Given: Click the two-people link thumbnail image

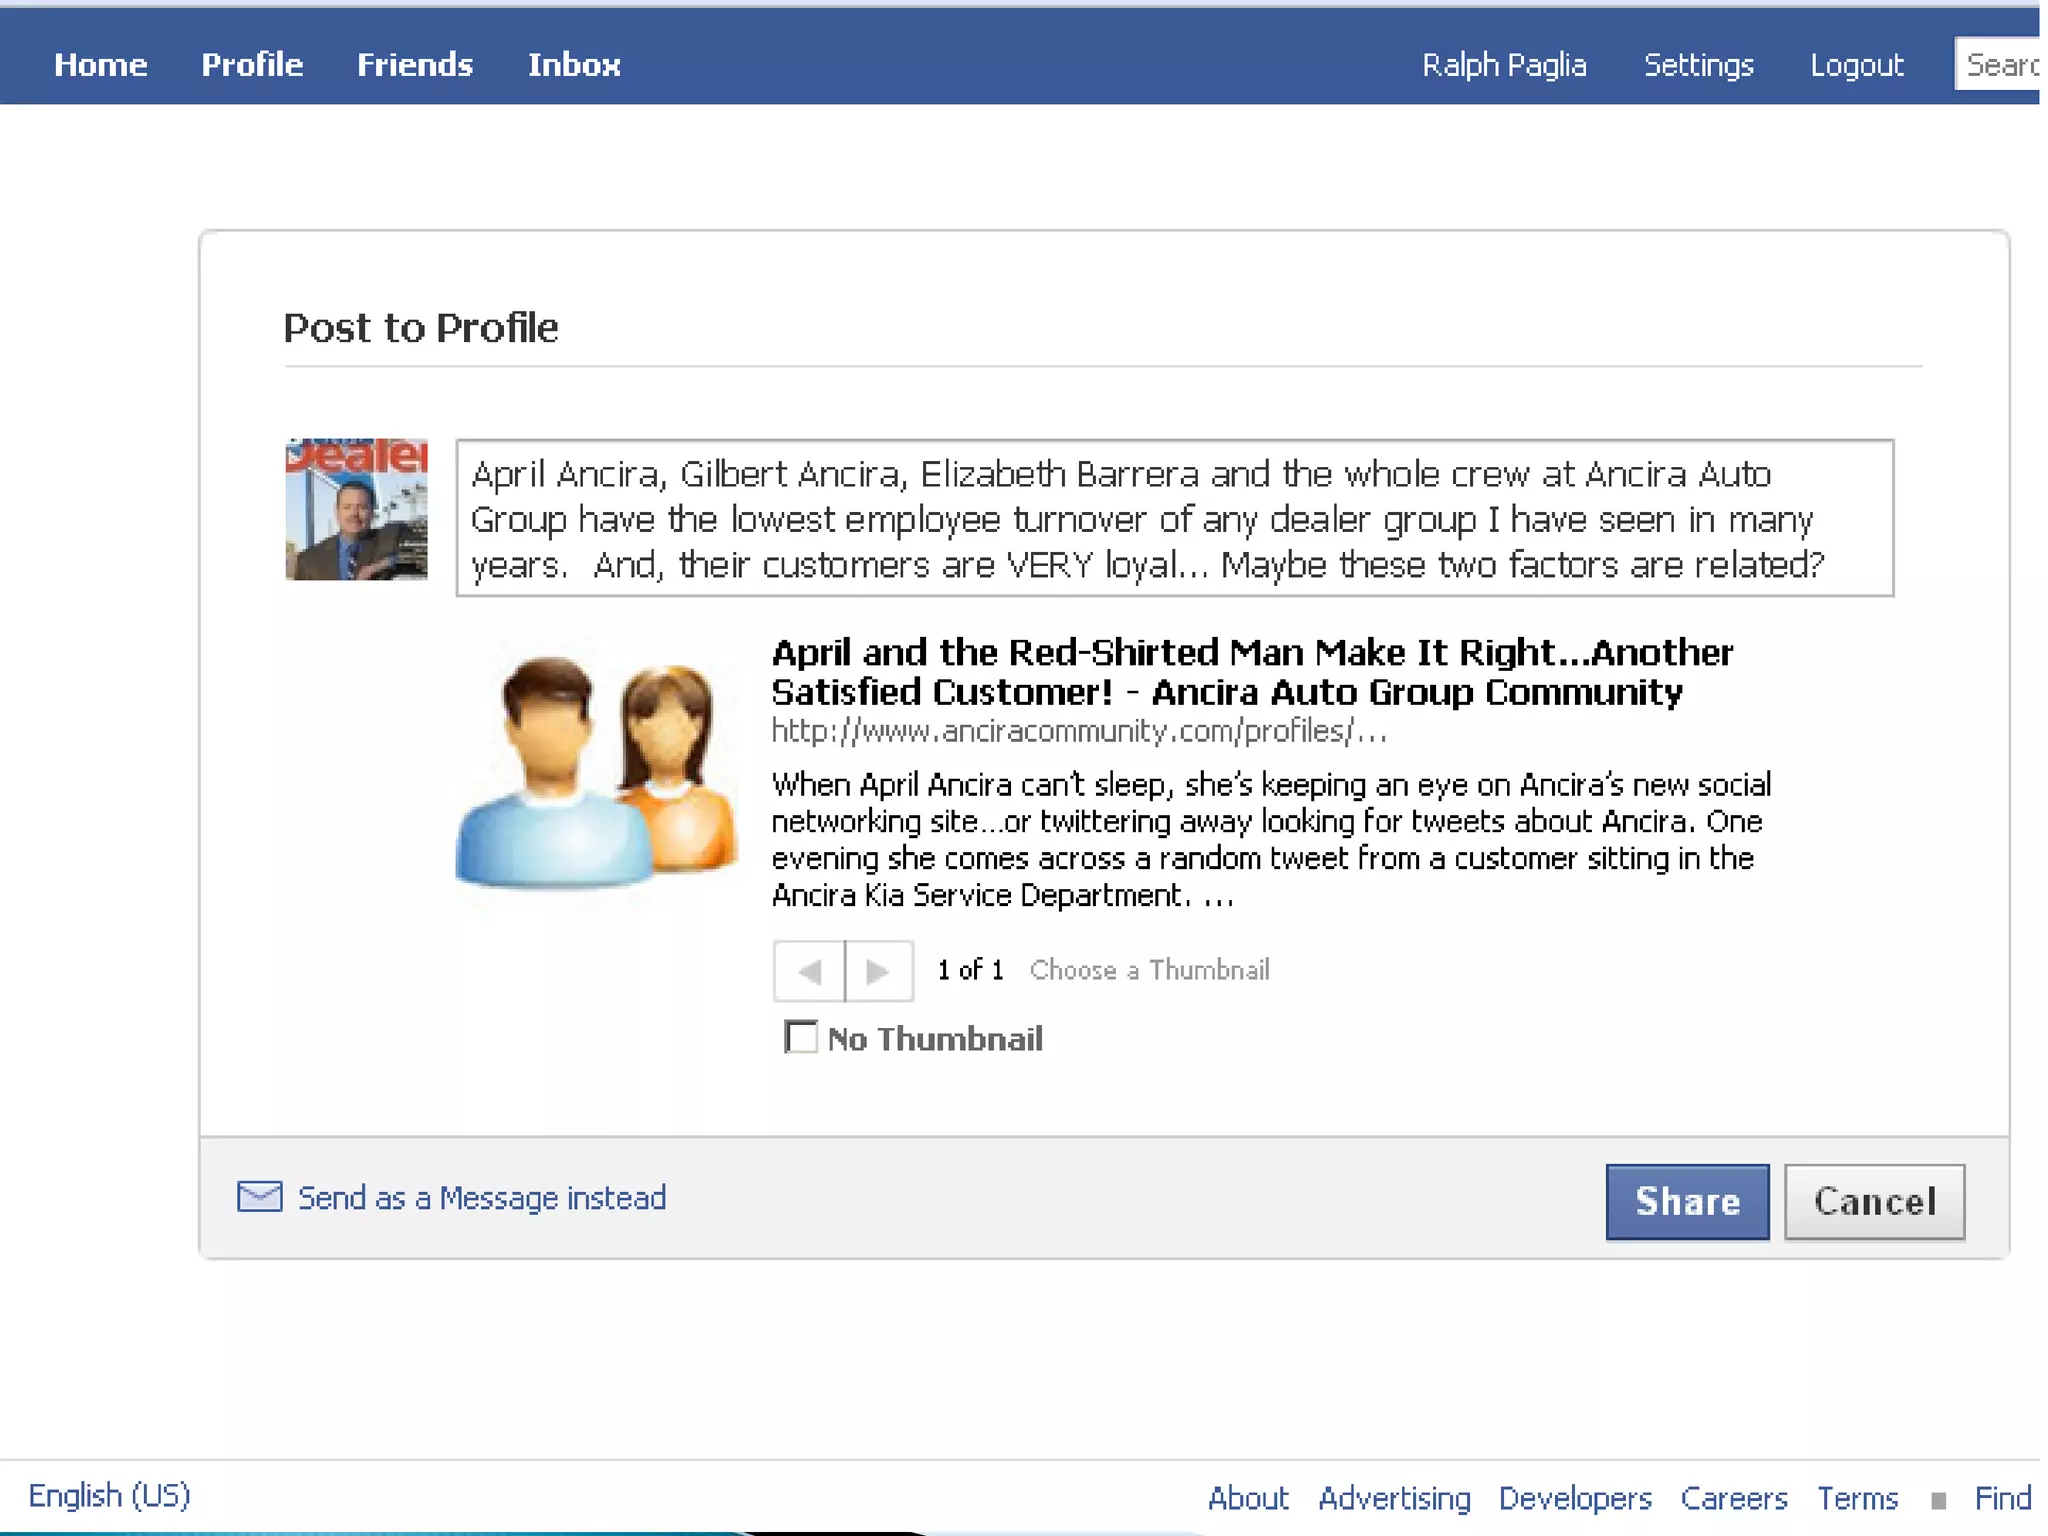Looking at the screenshot, I should coord(598,771).
